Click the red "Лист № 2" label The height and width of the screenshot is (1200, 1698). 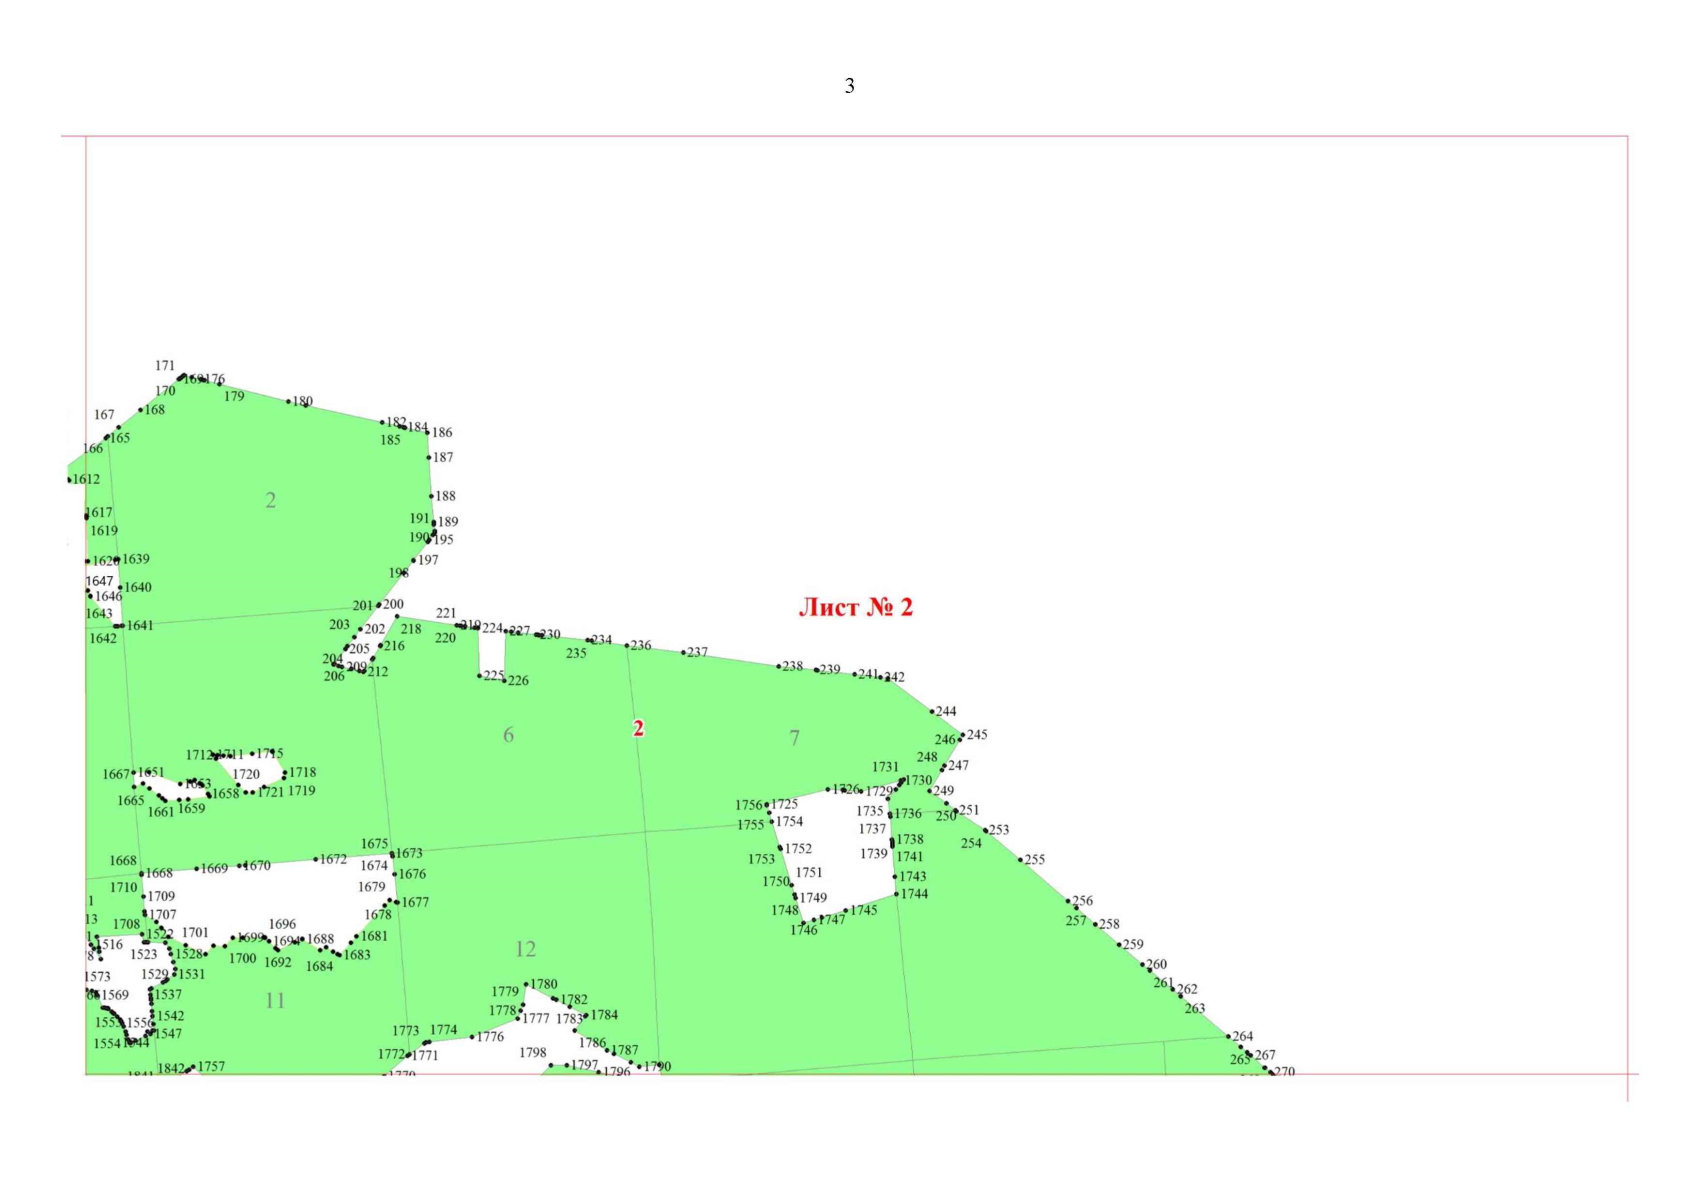coord(855,607)
